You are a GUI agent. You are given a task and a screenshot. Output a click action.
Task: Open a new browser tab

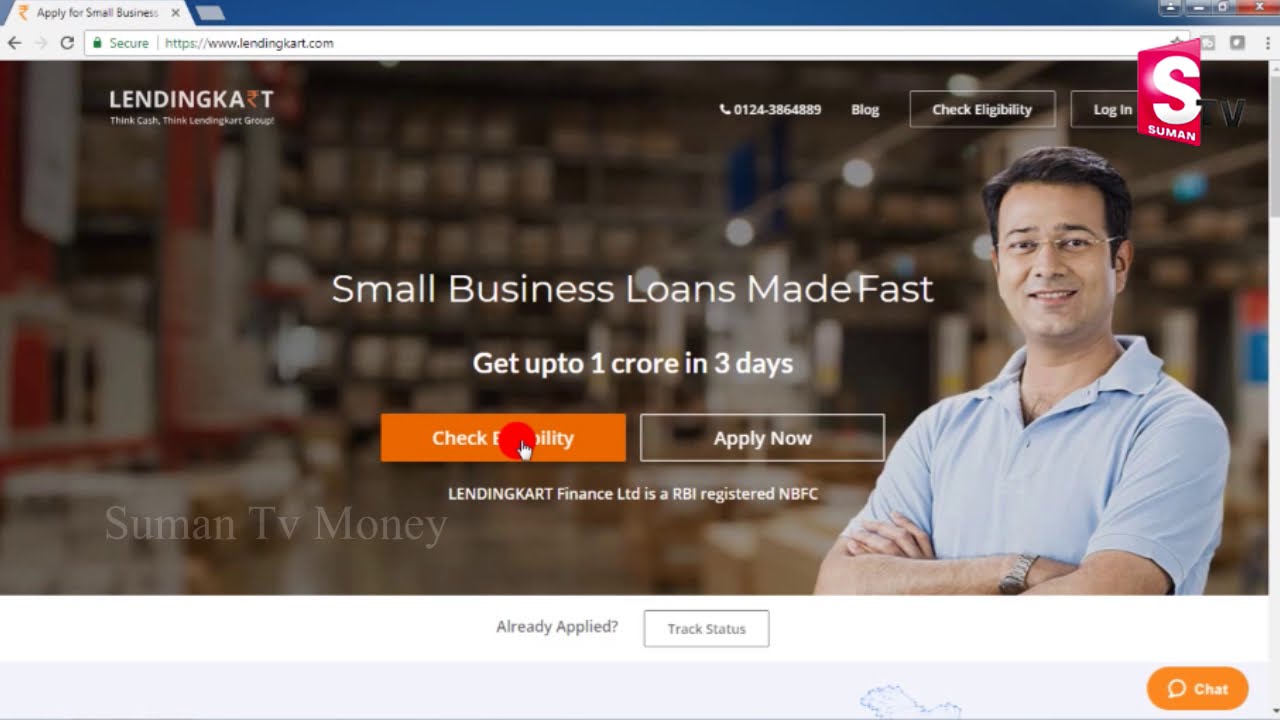(x=210, y=13)
